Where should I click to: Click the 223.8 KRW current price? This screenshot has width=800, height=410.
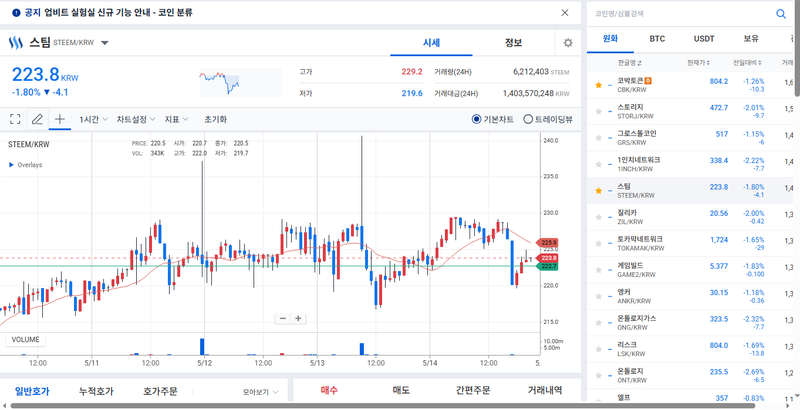pos(45,75)
